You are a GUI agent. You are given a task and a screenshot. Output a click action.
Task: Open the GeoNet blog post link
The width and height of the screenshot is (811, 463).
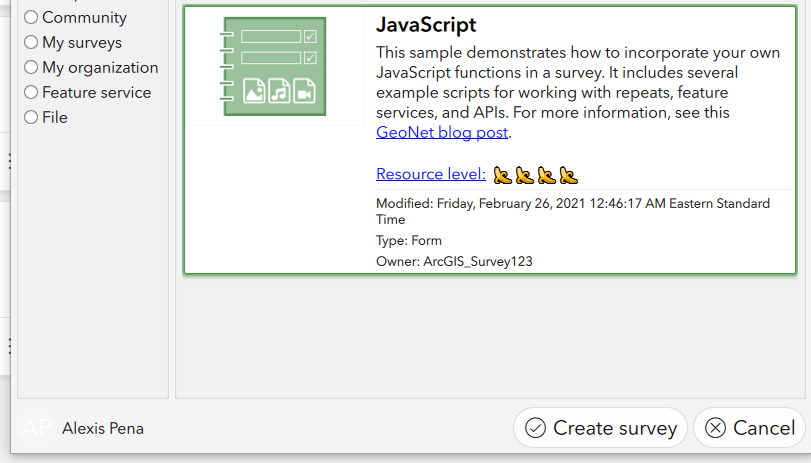(442, 132)
